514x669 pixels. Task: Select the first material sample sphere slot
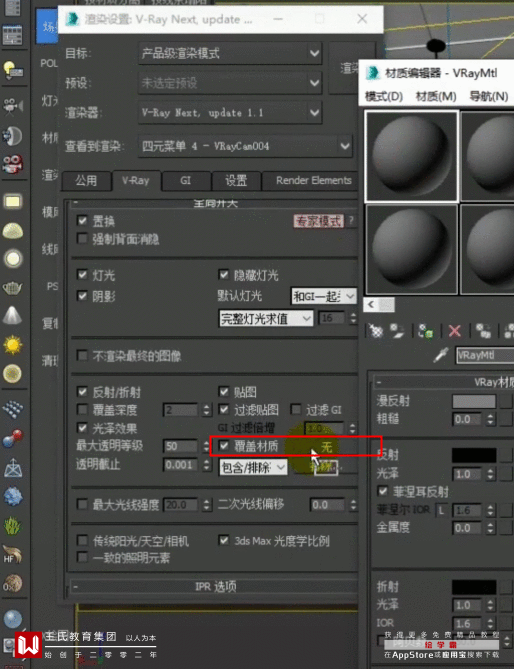point(412,156)
